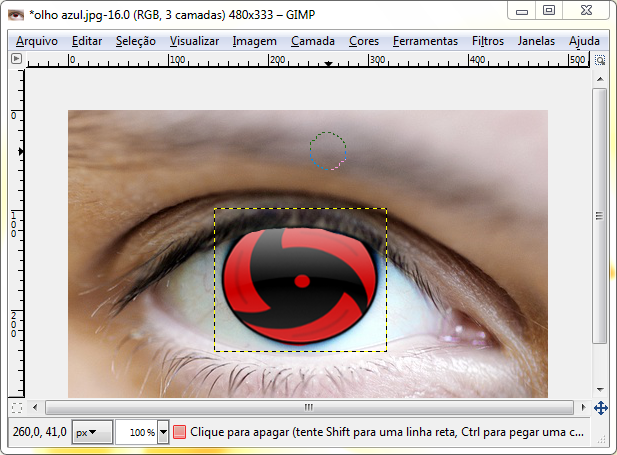The width and height of the screenshot is (617, 455).
Task: Open the Ferramentas menu
Action: 425,41
